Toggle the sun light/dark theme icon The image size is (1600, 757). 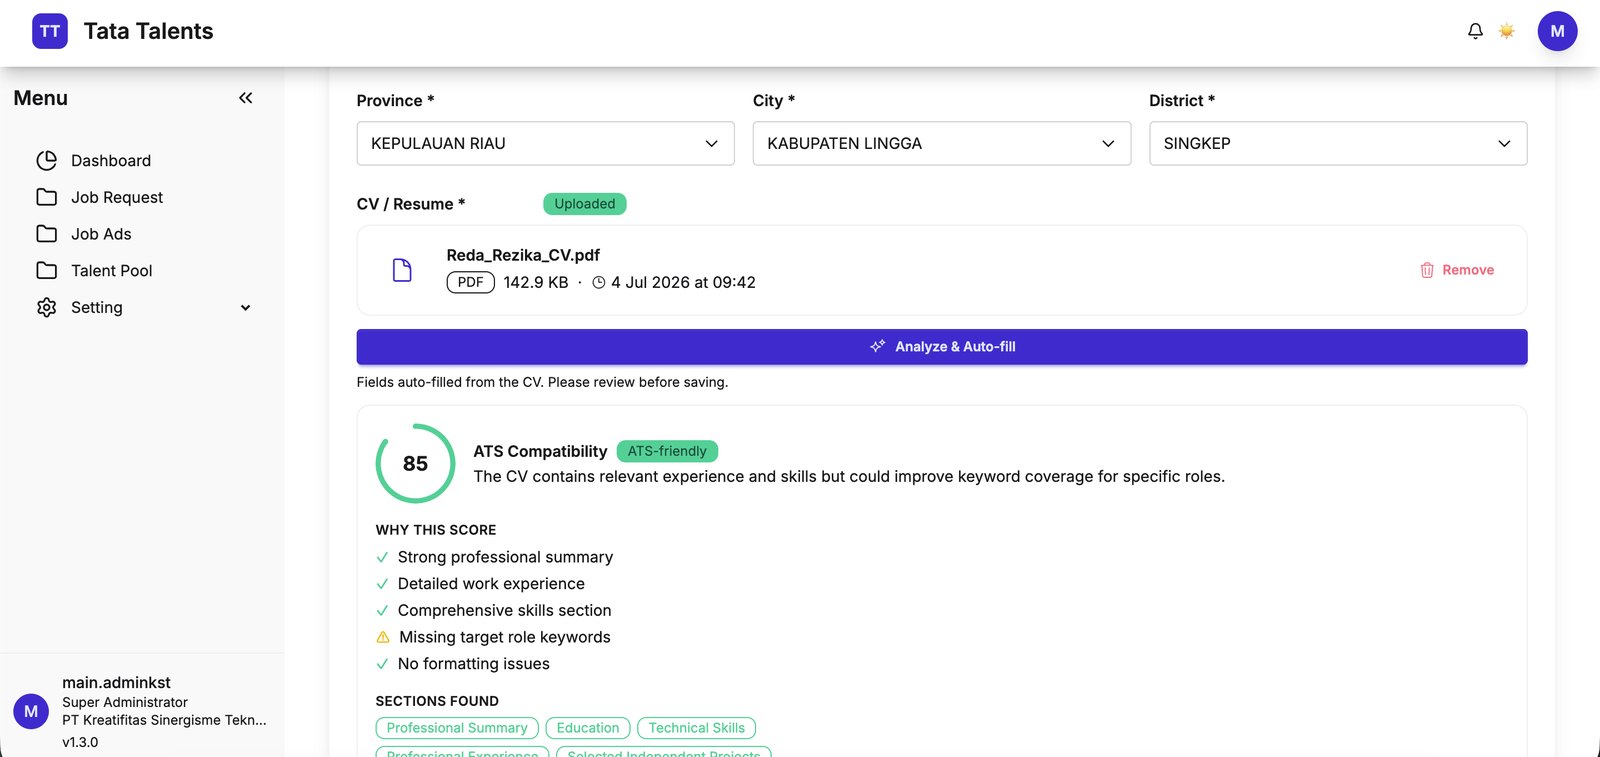(x=1506, y=31)
